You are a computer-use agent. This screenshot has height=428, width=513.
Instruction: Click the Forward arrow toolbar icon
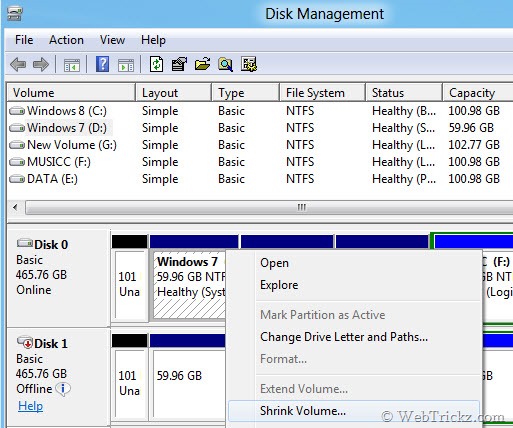pyautogui.click(x=41, y=64)
